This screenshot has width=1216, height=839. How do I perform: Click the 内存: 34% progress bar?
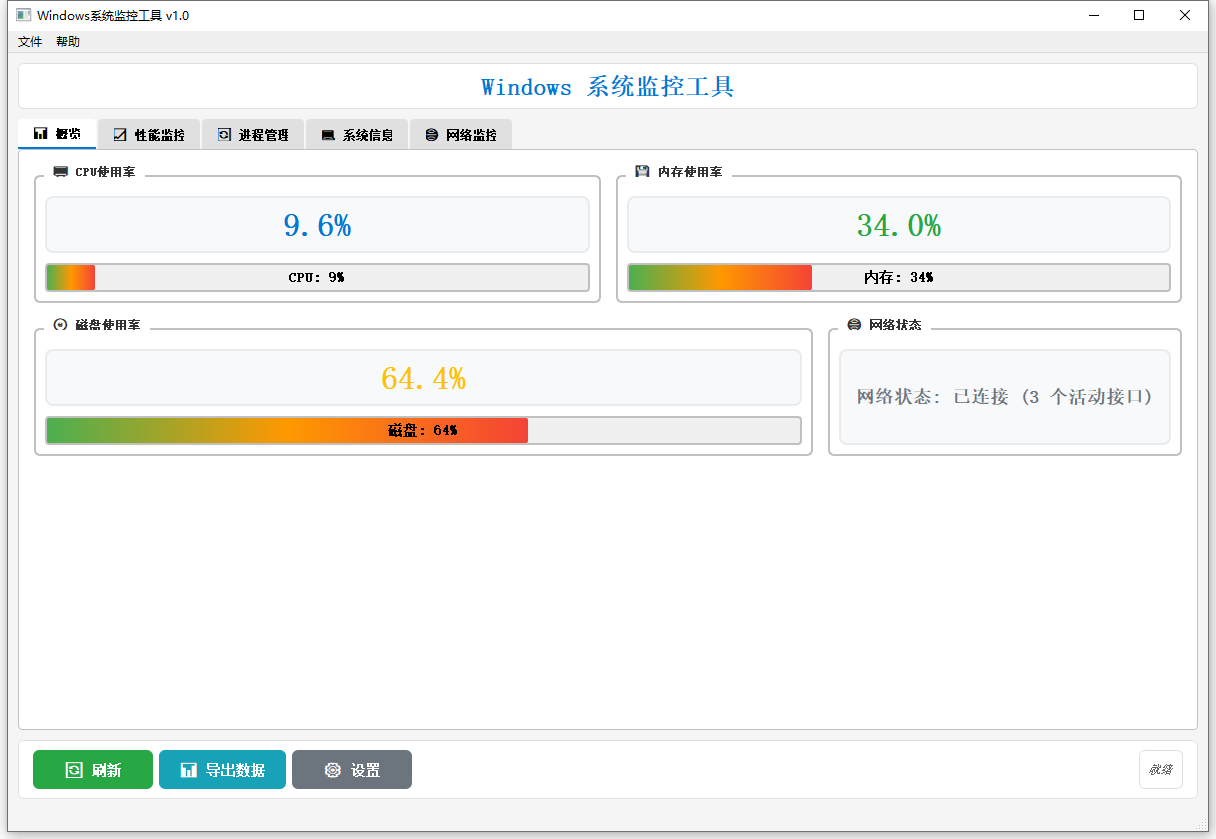tap(899, 278)
